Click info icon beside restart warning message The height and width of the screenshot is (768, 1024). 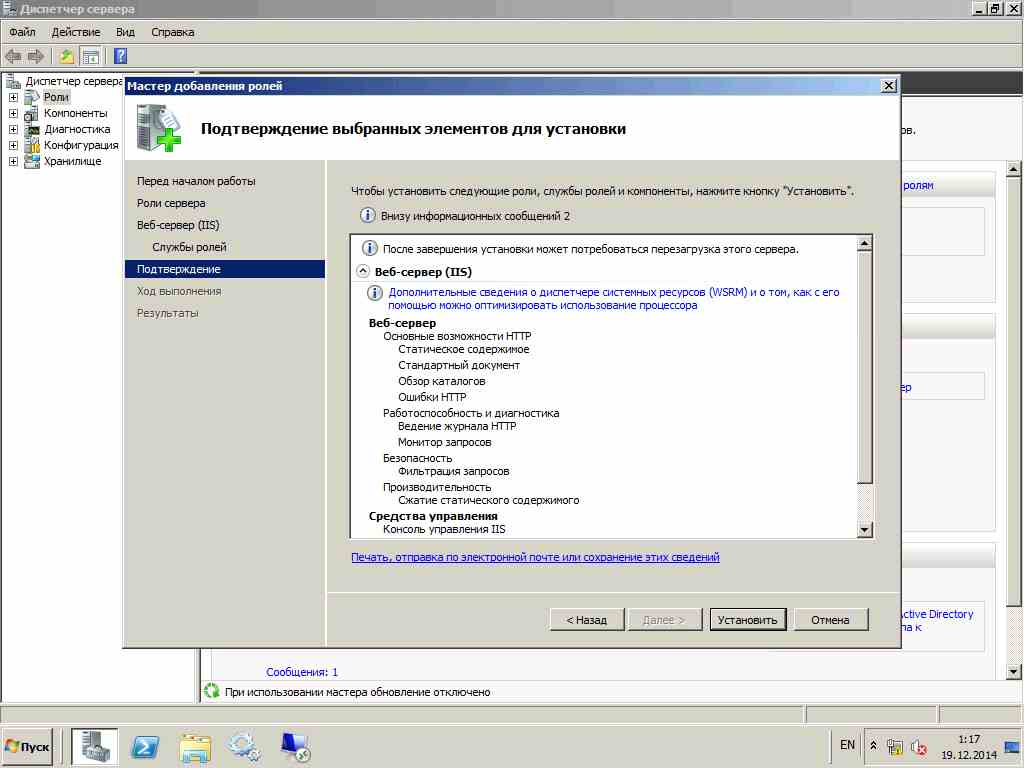(370, 248)
